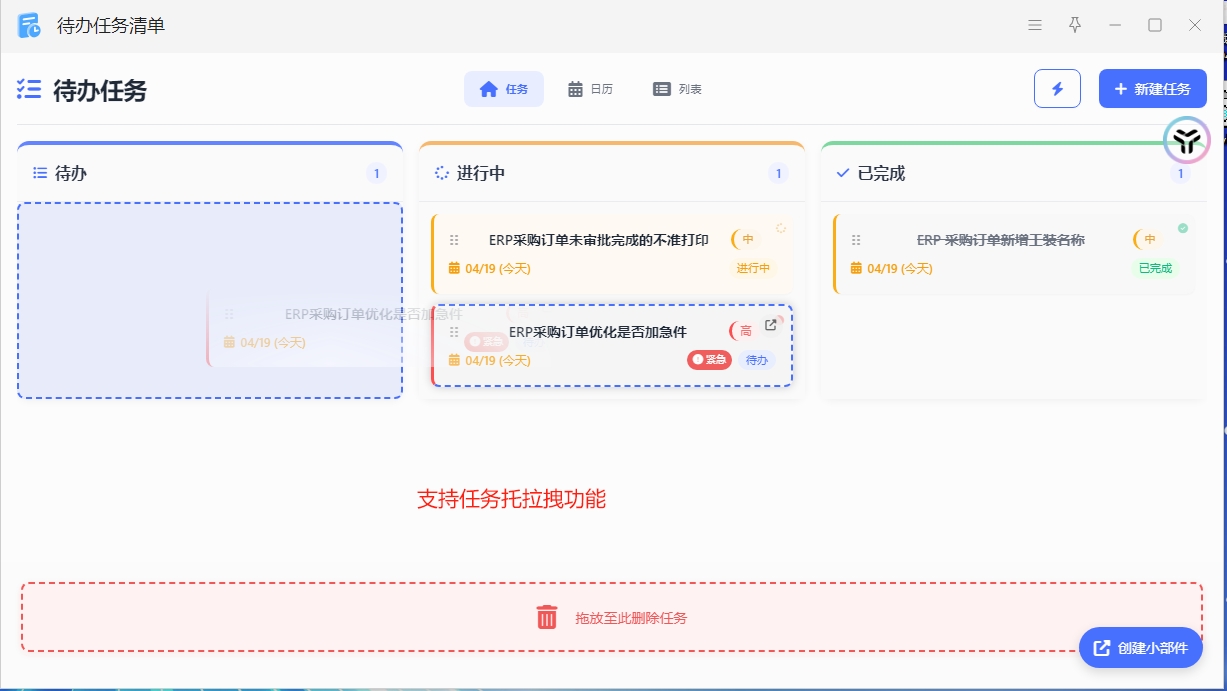The width and height of the screenshot is (1227, 691).
Task: Click the 待办任务 page heading
Action: 100,90
